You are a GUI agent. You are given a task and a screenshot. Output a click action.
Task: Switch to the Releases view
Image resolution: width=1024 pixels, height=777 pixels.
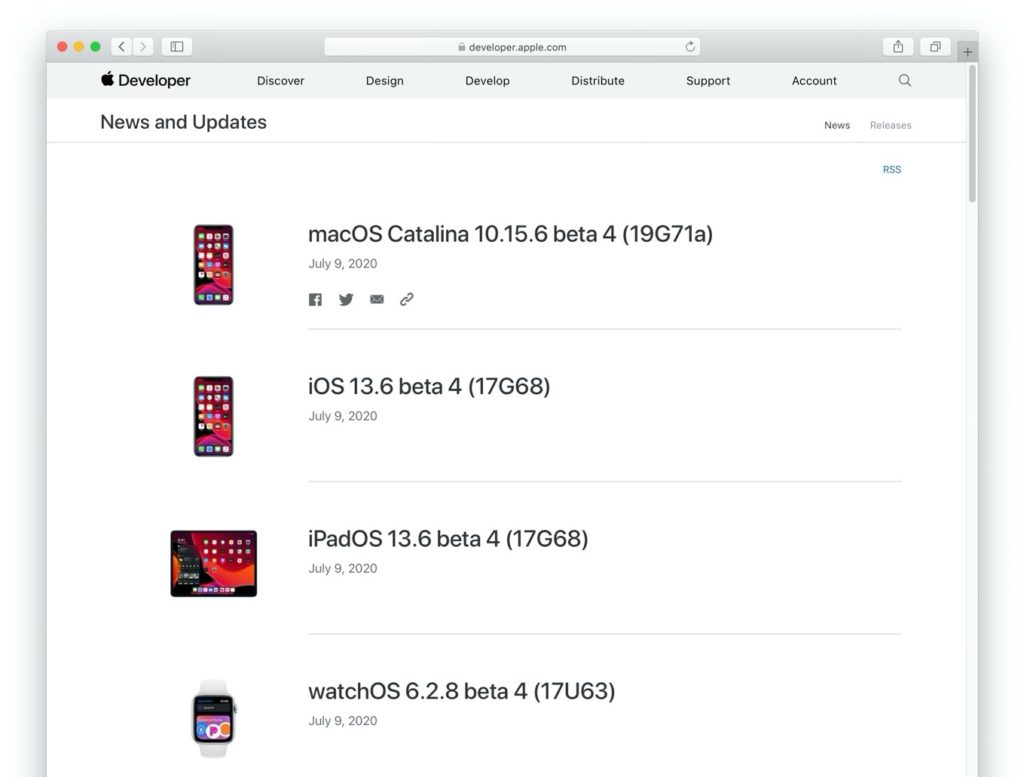tap(890, 125)
